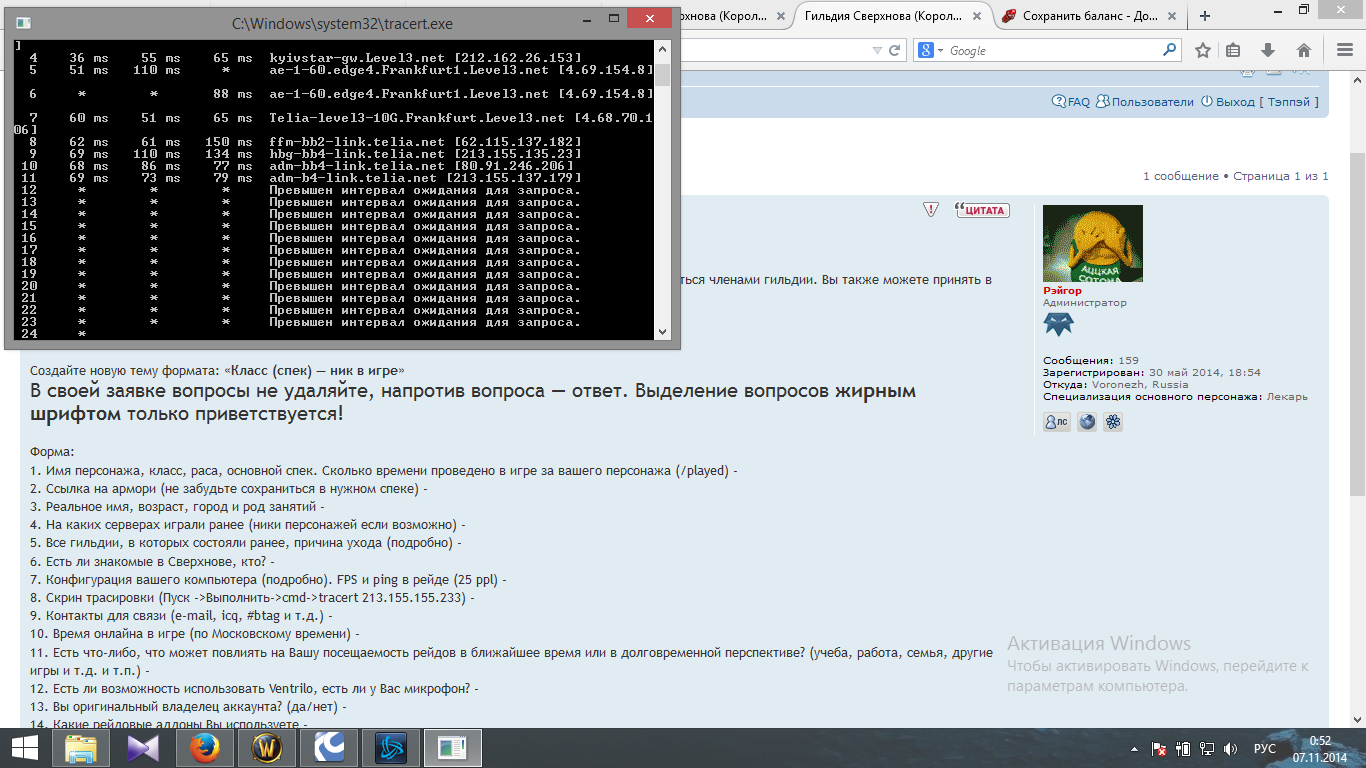
Task: Open a new Firefox tab
Action: click(x=1205, y=16)
